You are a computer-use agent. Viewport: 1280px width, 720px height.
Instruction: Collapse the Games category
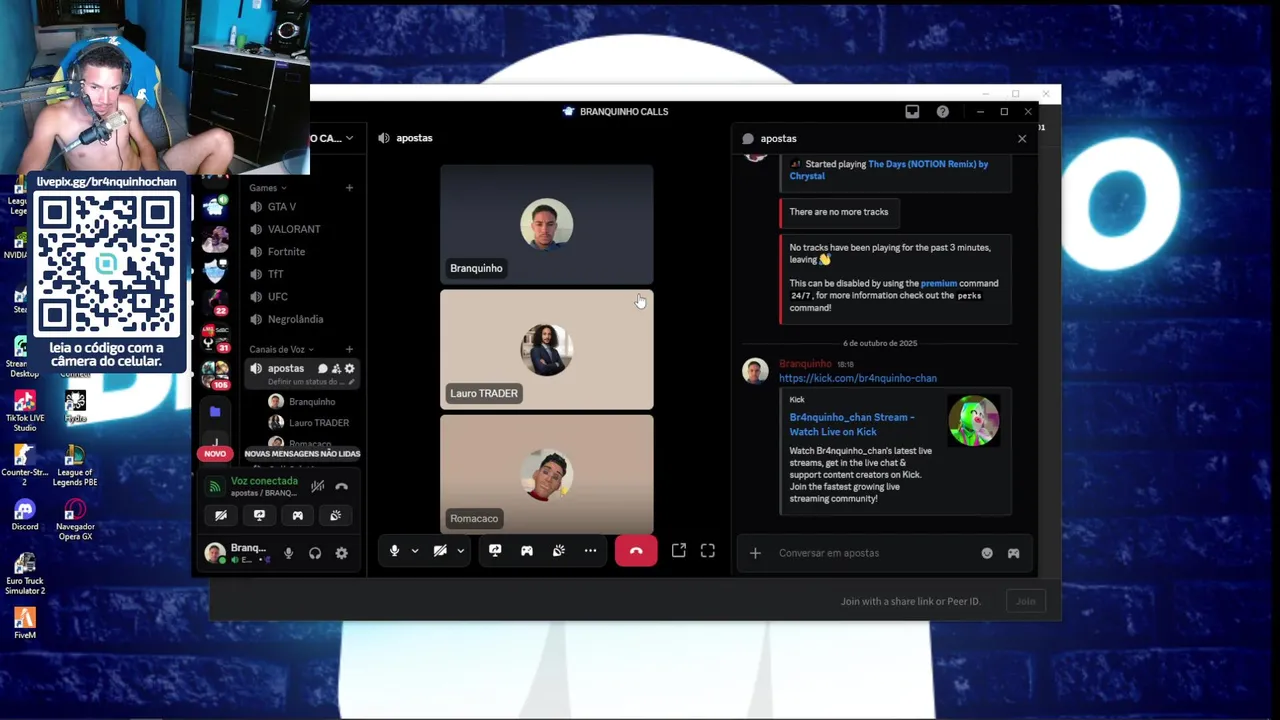click(x=268, y=188)
